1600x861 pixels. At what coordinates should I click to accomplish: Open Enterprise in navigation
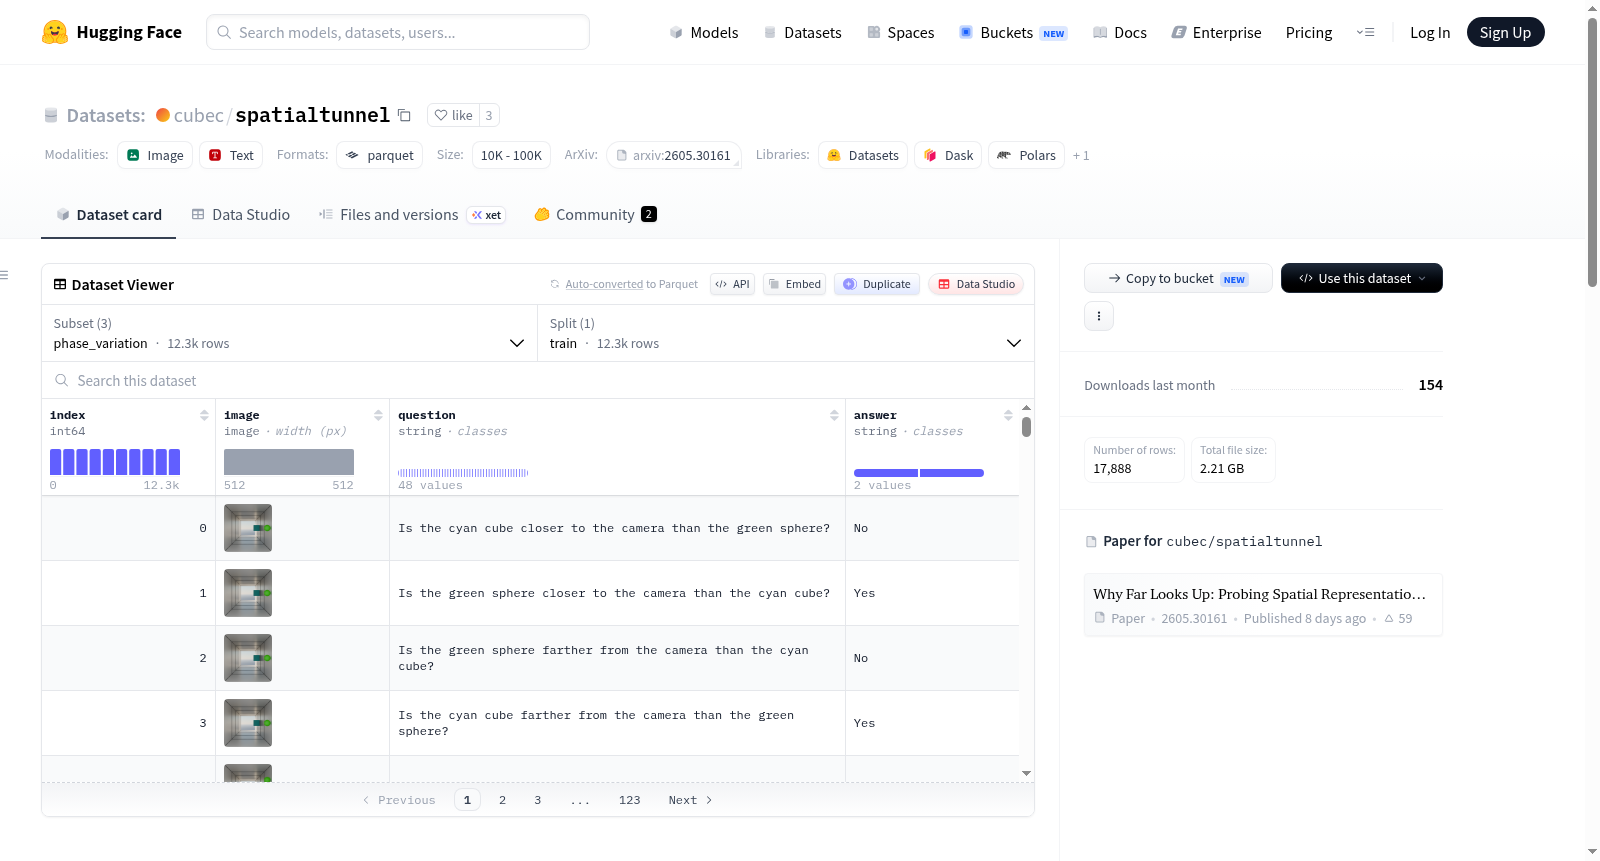point(1217,32)
